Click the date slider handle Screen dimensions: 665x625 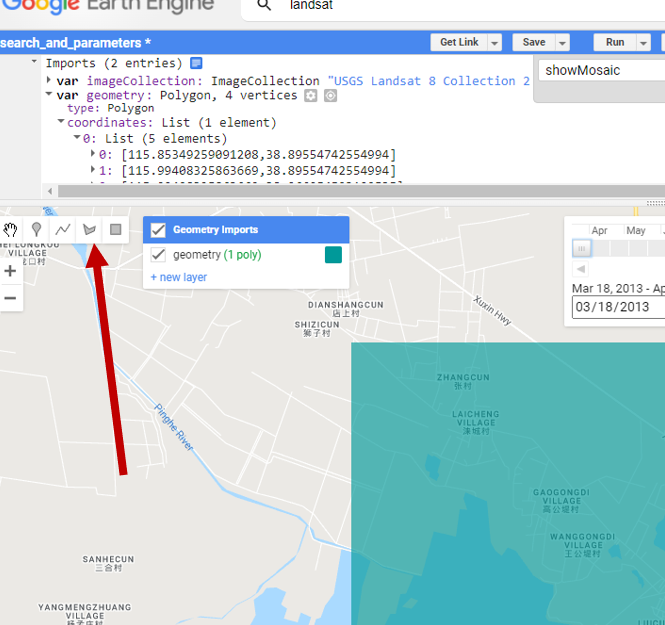click(581, 248)
